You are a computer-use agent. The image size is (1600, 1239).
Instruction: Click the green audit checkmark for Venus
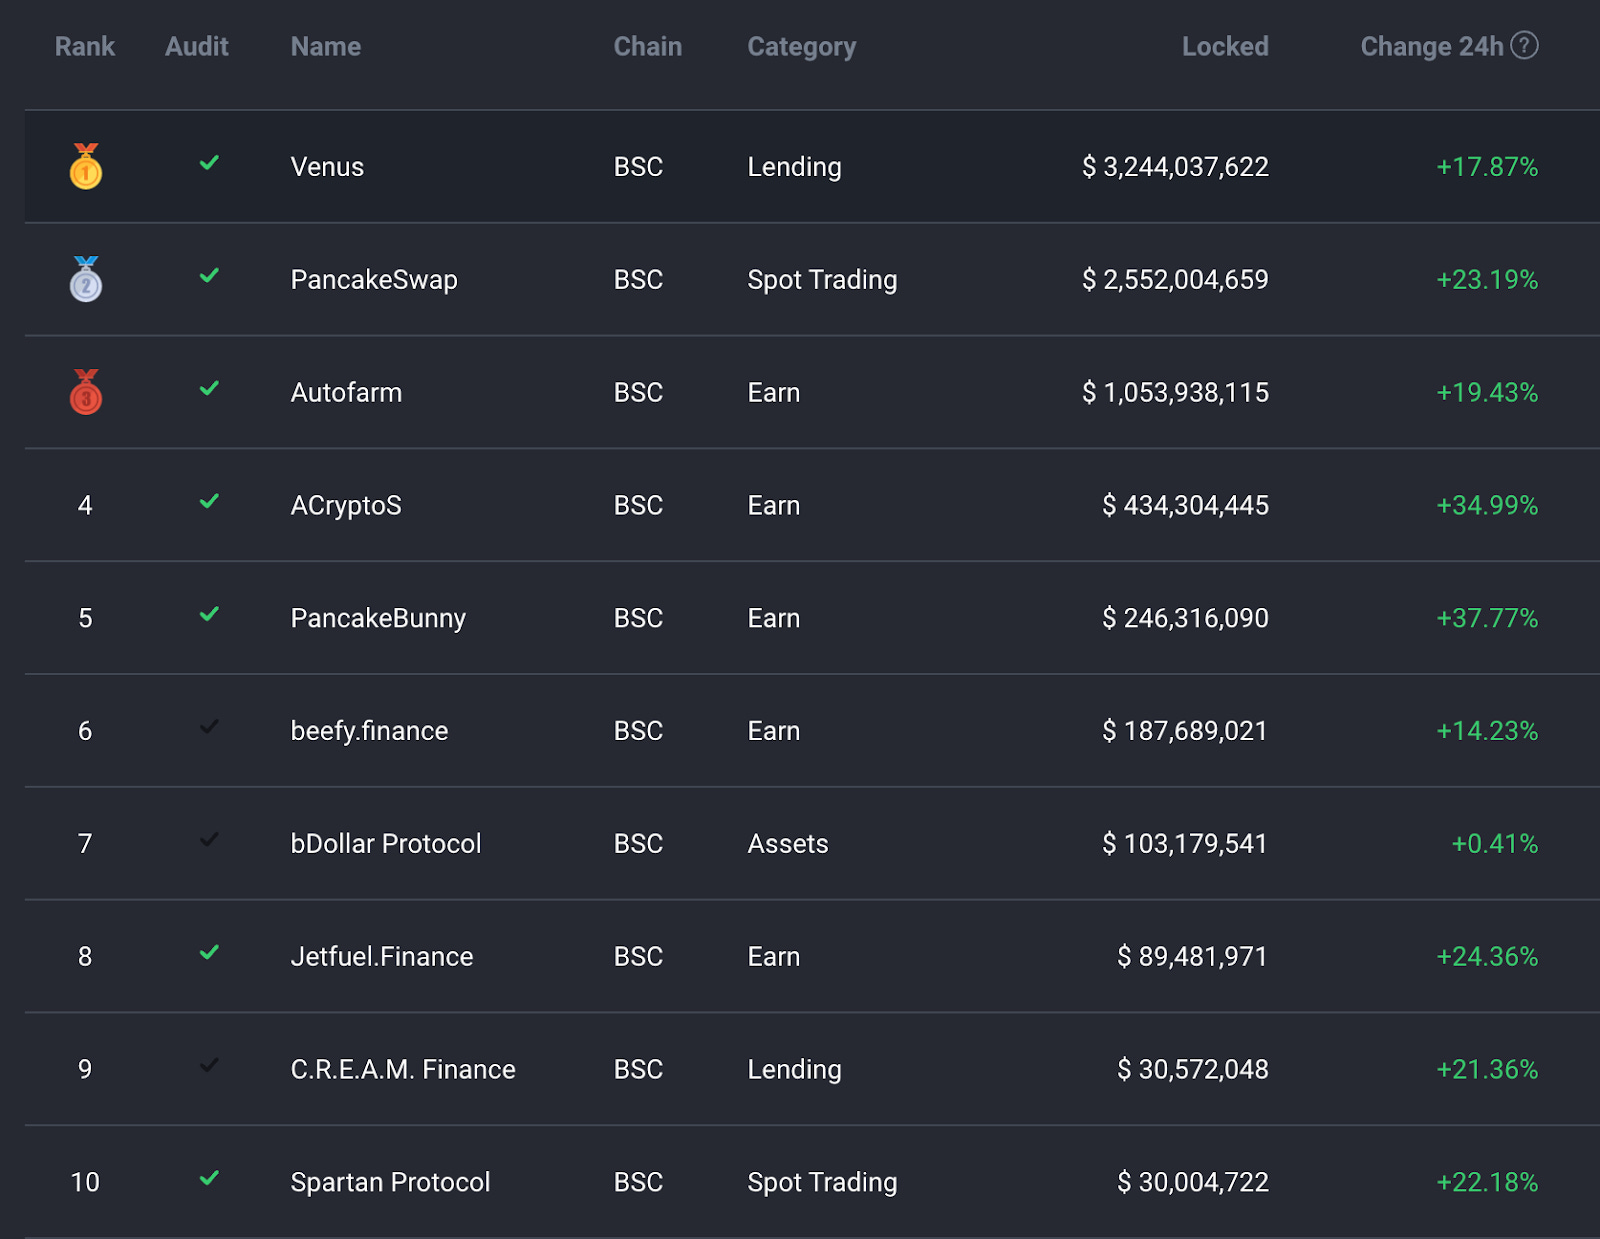coord(209,163)
